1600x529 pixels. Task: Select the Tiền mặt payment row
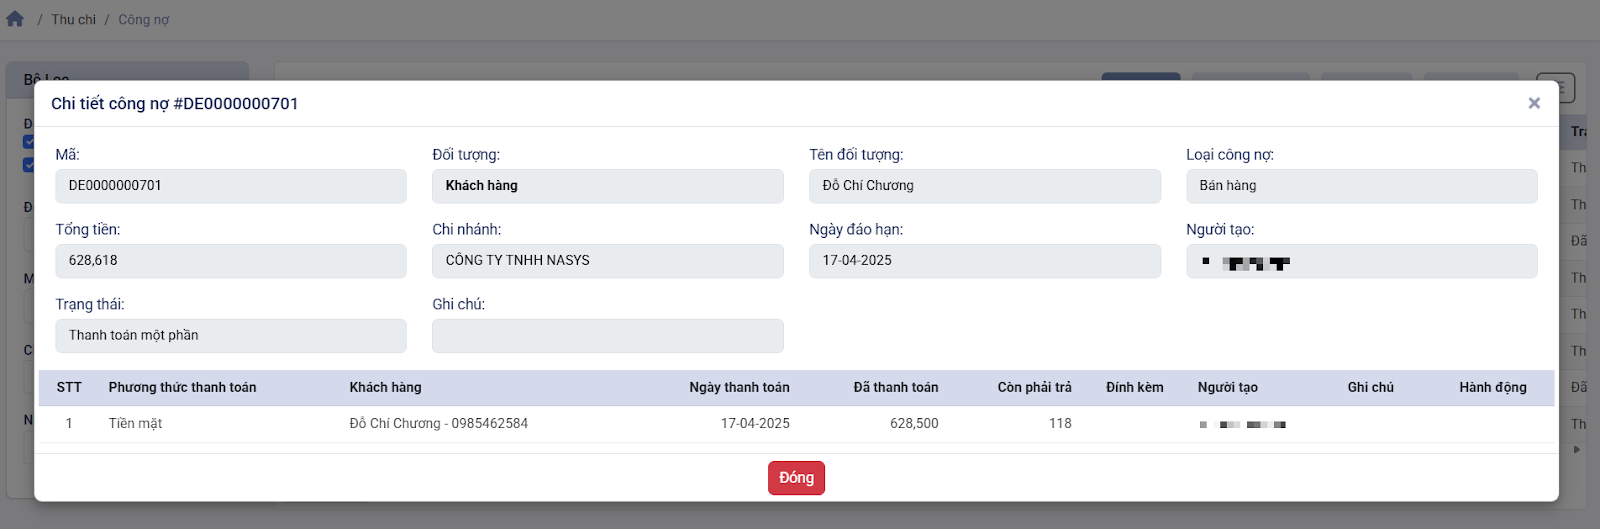(796, 424)
